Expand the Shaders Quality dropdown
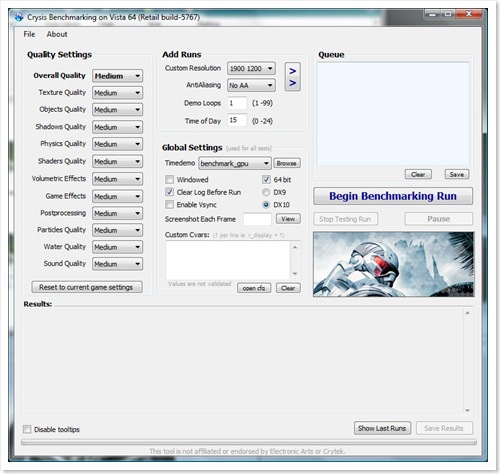 [117, 161]
